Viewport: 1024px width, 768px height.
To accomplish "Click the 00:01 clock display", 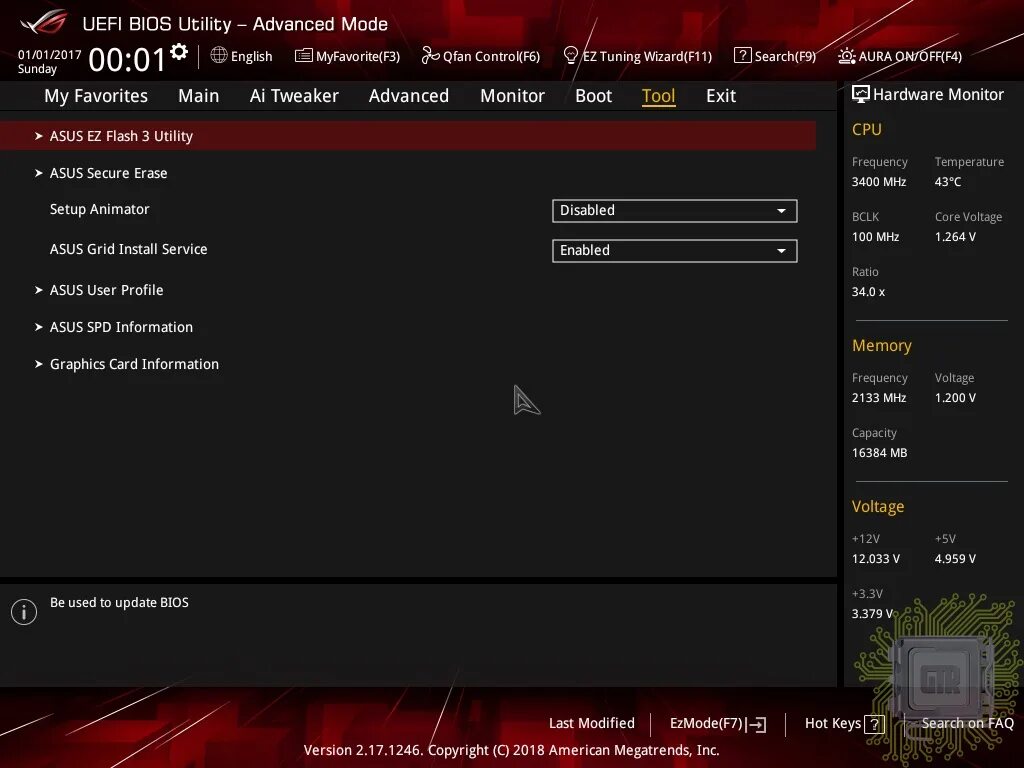I will (127, 59).
